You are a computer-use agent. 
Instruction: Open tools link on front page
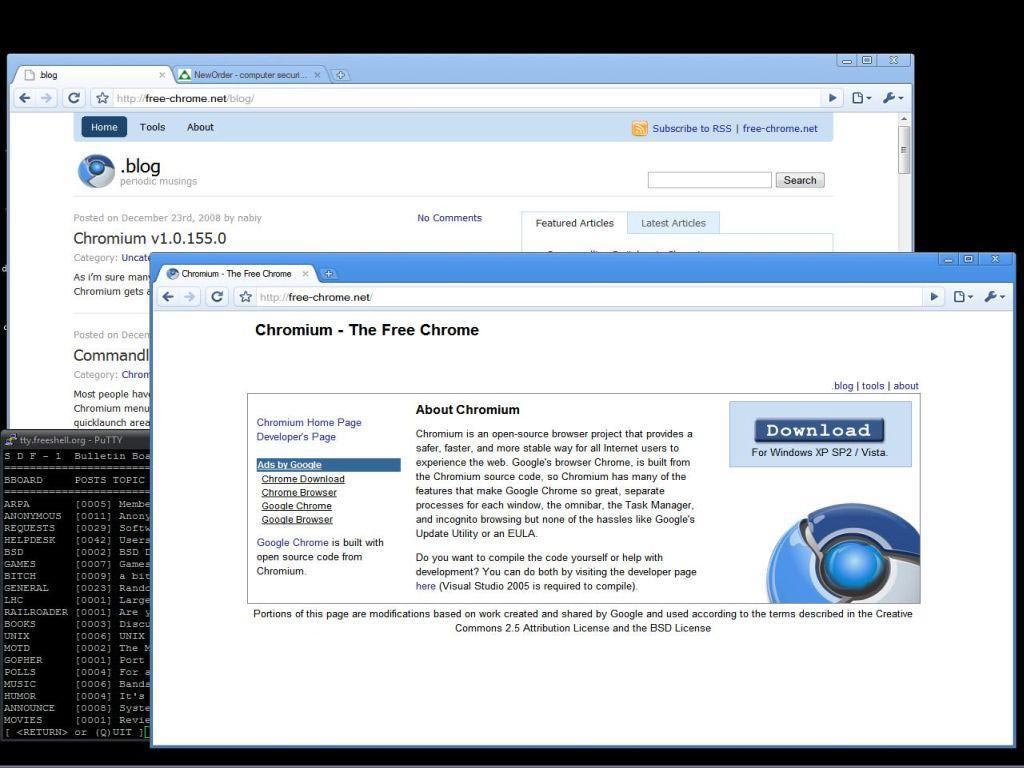click(x=872, y=386)
